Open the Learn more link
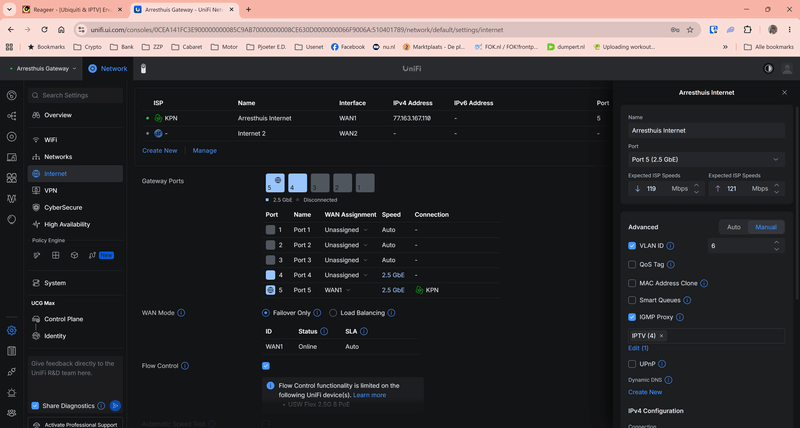The height and width of the screenshot is (428, 800). tap(369, 395)
